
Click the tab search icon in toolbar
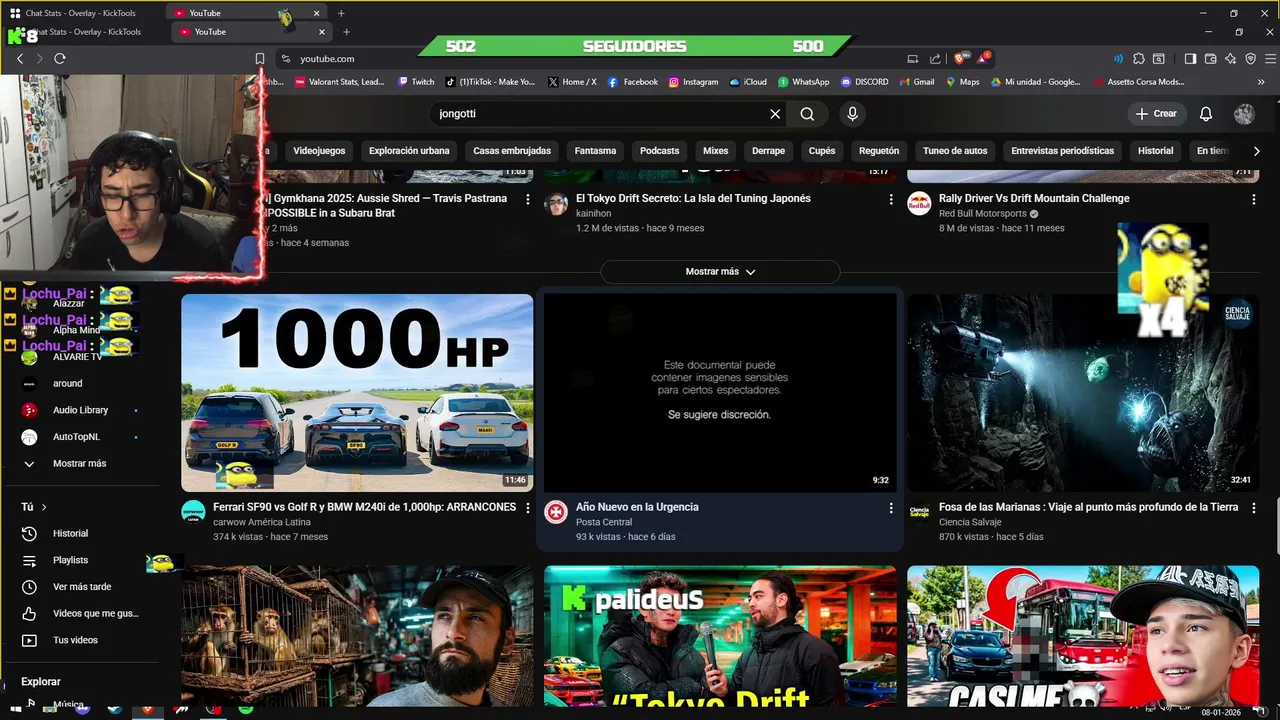click(1159, 59)
